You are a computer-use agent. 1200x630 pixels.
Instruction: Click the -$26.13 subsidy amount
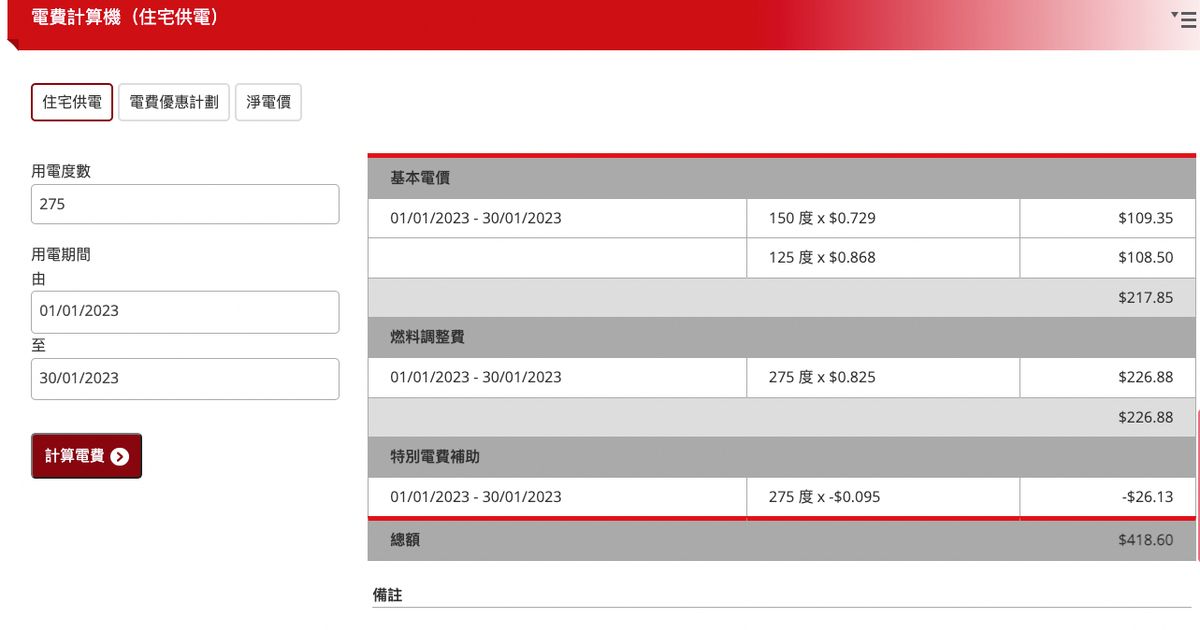[x=1147, y=497]
